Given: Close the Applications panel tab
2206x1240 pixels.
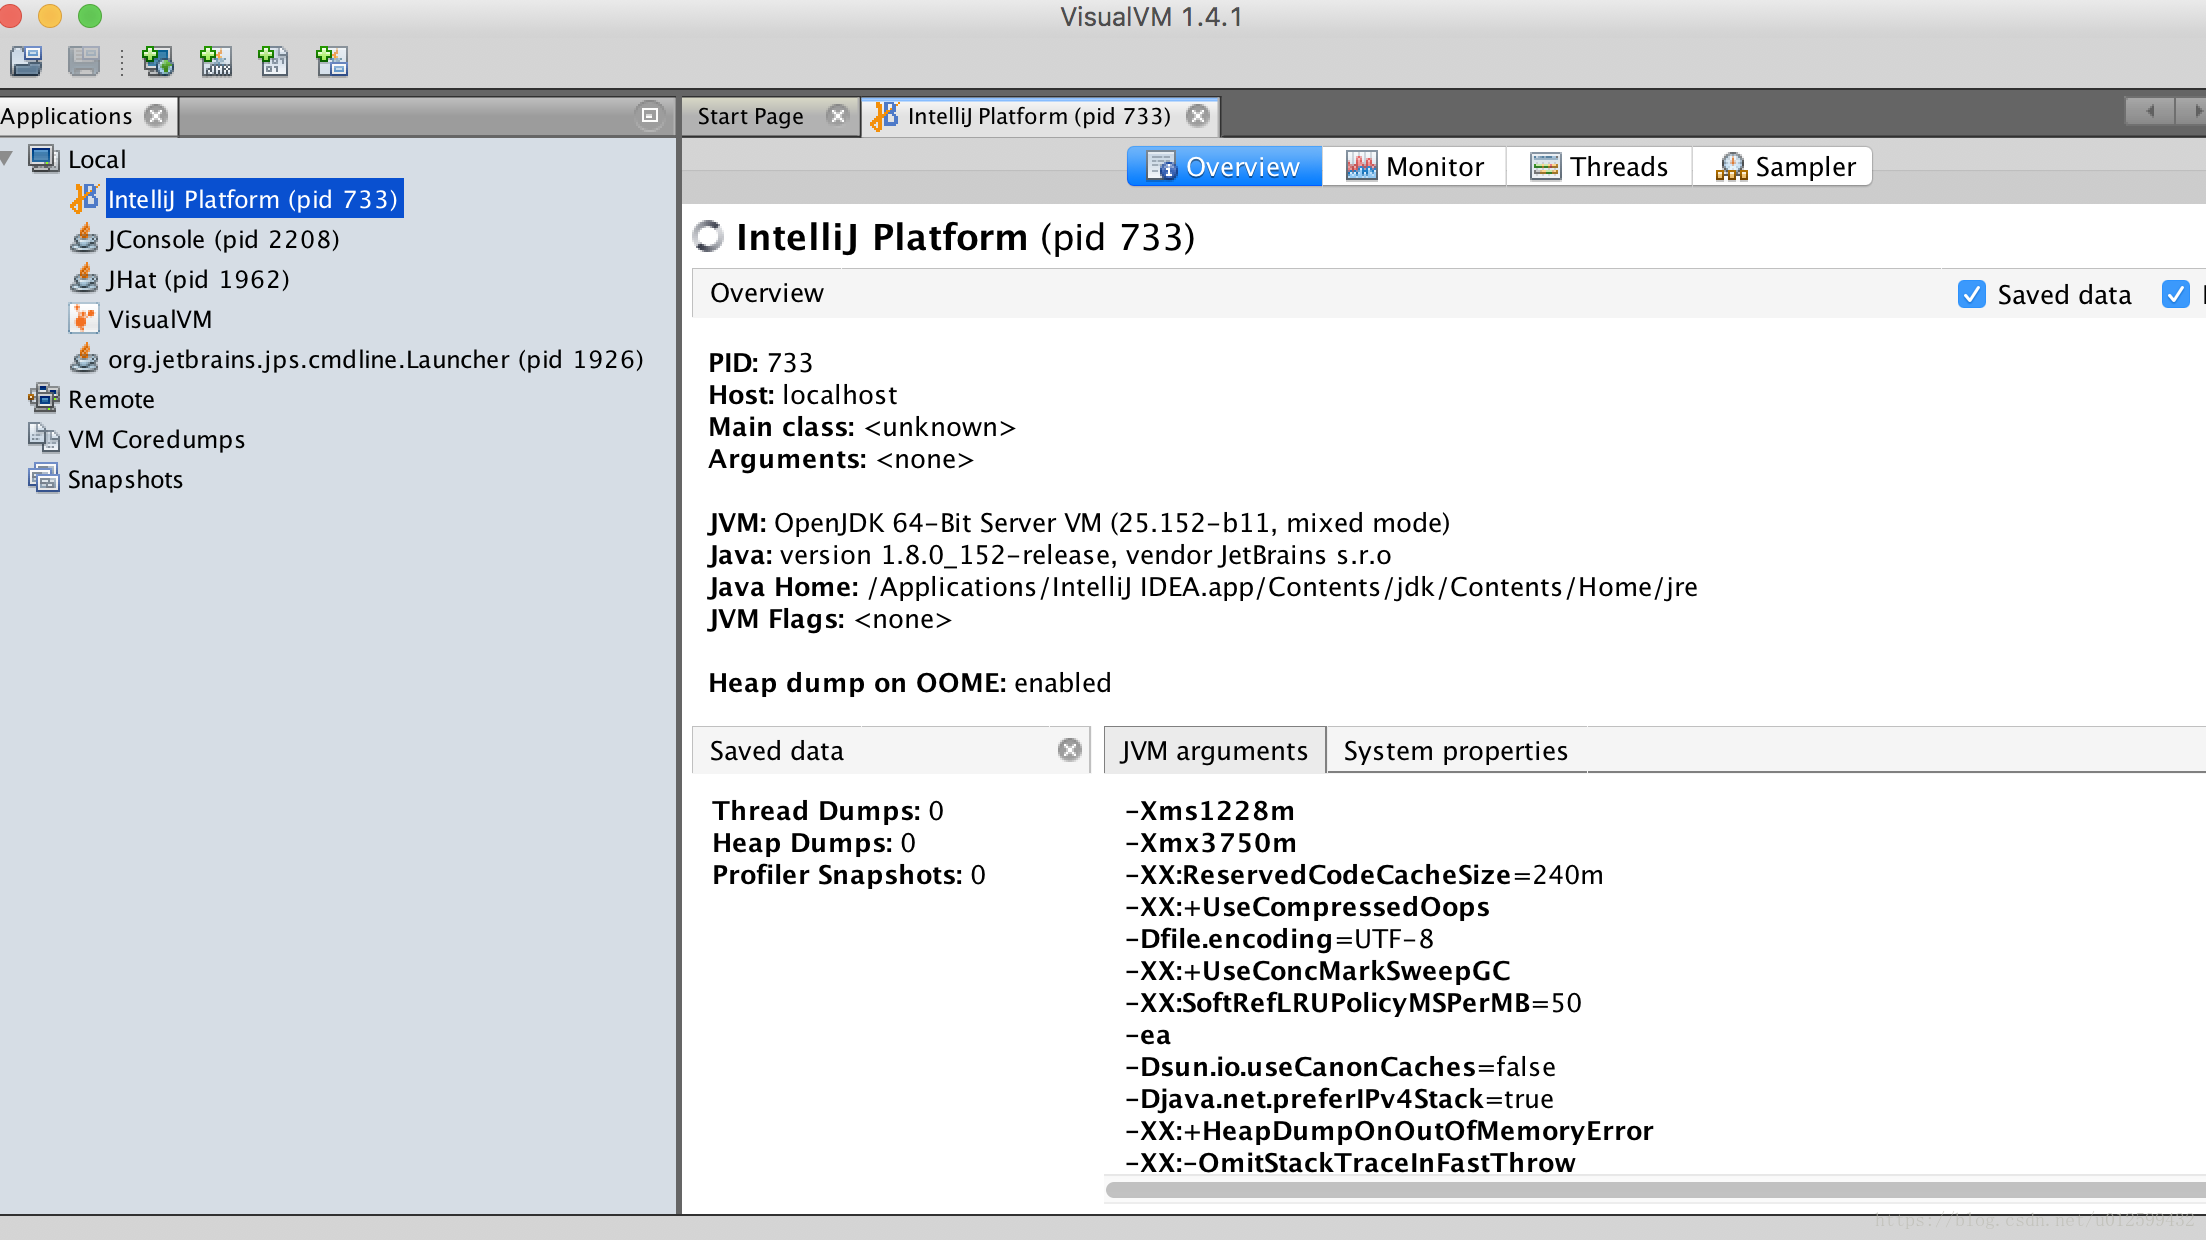Looking at the screenshot, I should [156, 116].
